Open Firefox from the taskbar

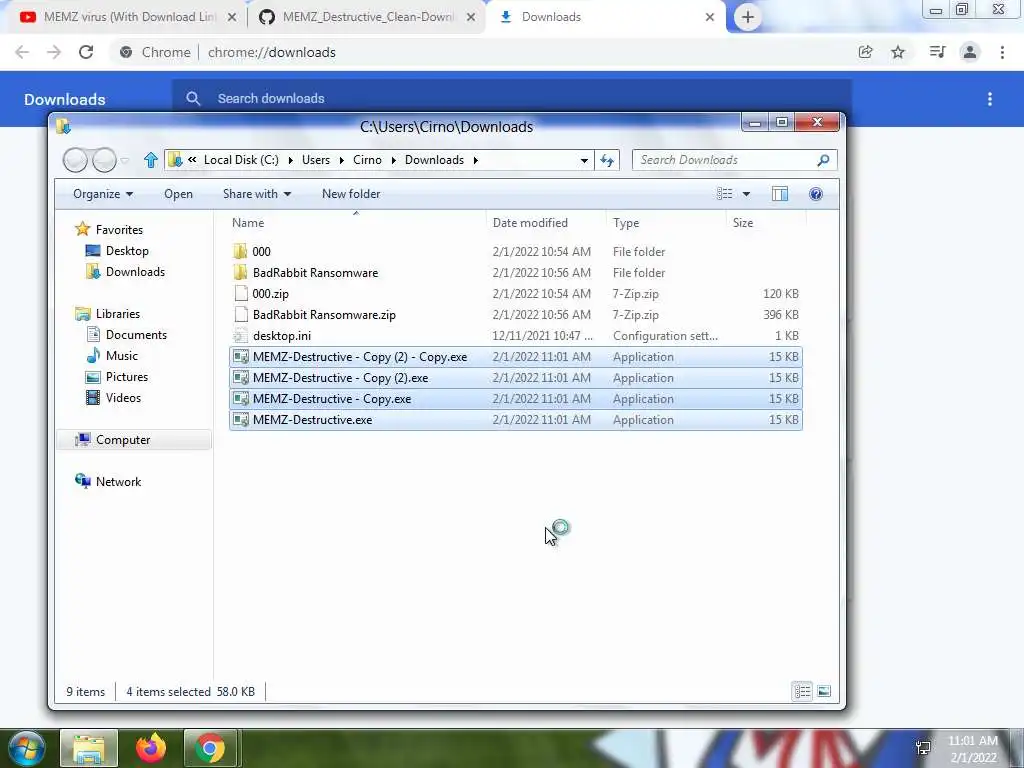(151, 748)
